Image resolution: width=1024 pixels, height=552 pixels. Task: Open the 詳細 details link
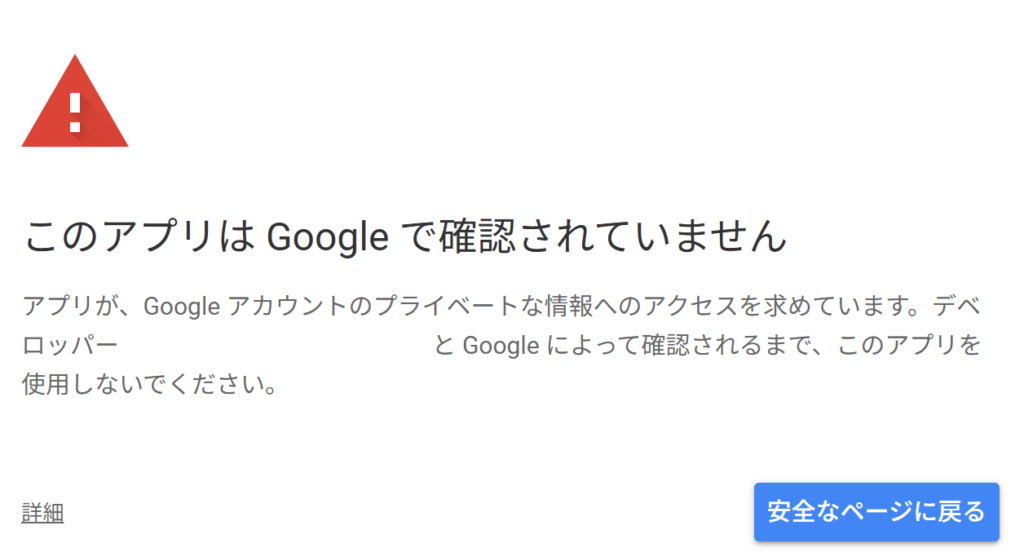click(x=42, y=513)
